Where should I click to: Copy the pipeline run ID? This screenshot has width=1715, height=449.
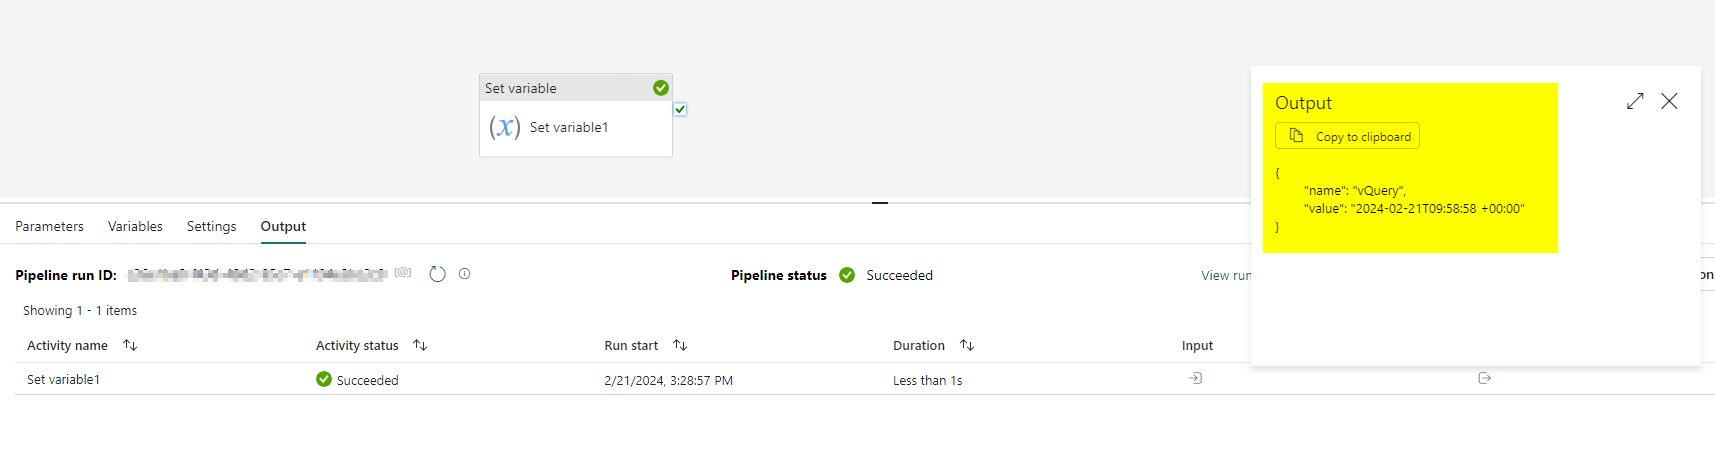(403, 272)
